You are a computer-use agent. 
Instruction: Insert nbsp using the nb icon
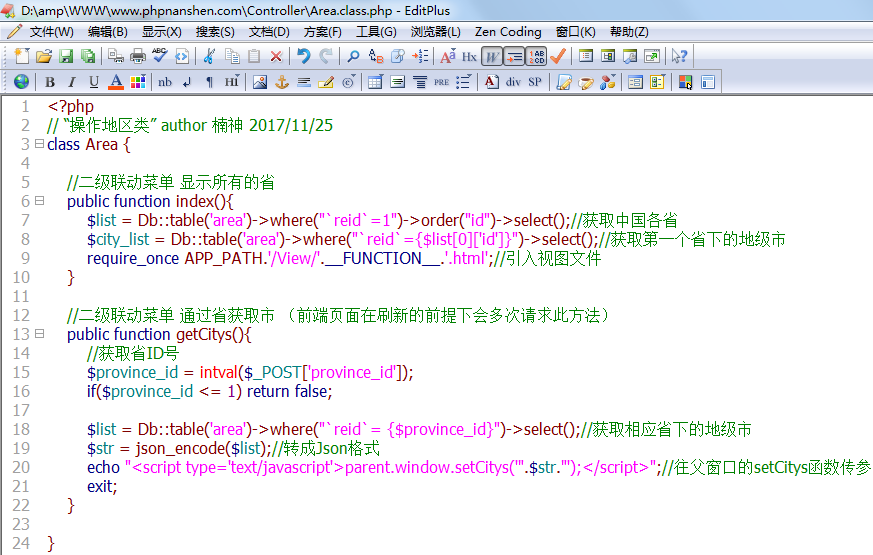point(165,82)
